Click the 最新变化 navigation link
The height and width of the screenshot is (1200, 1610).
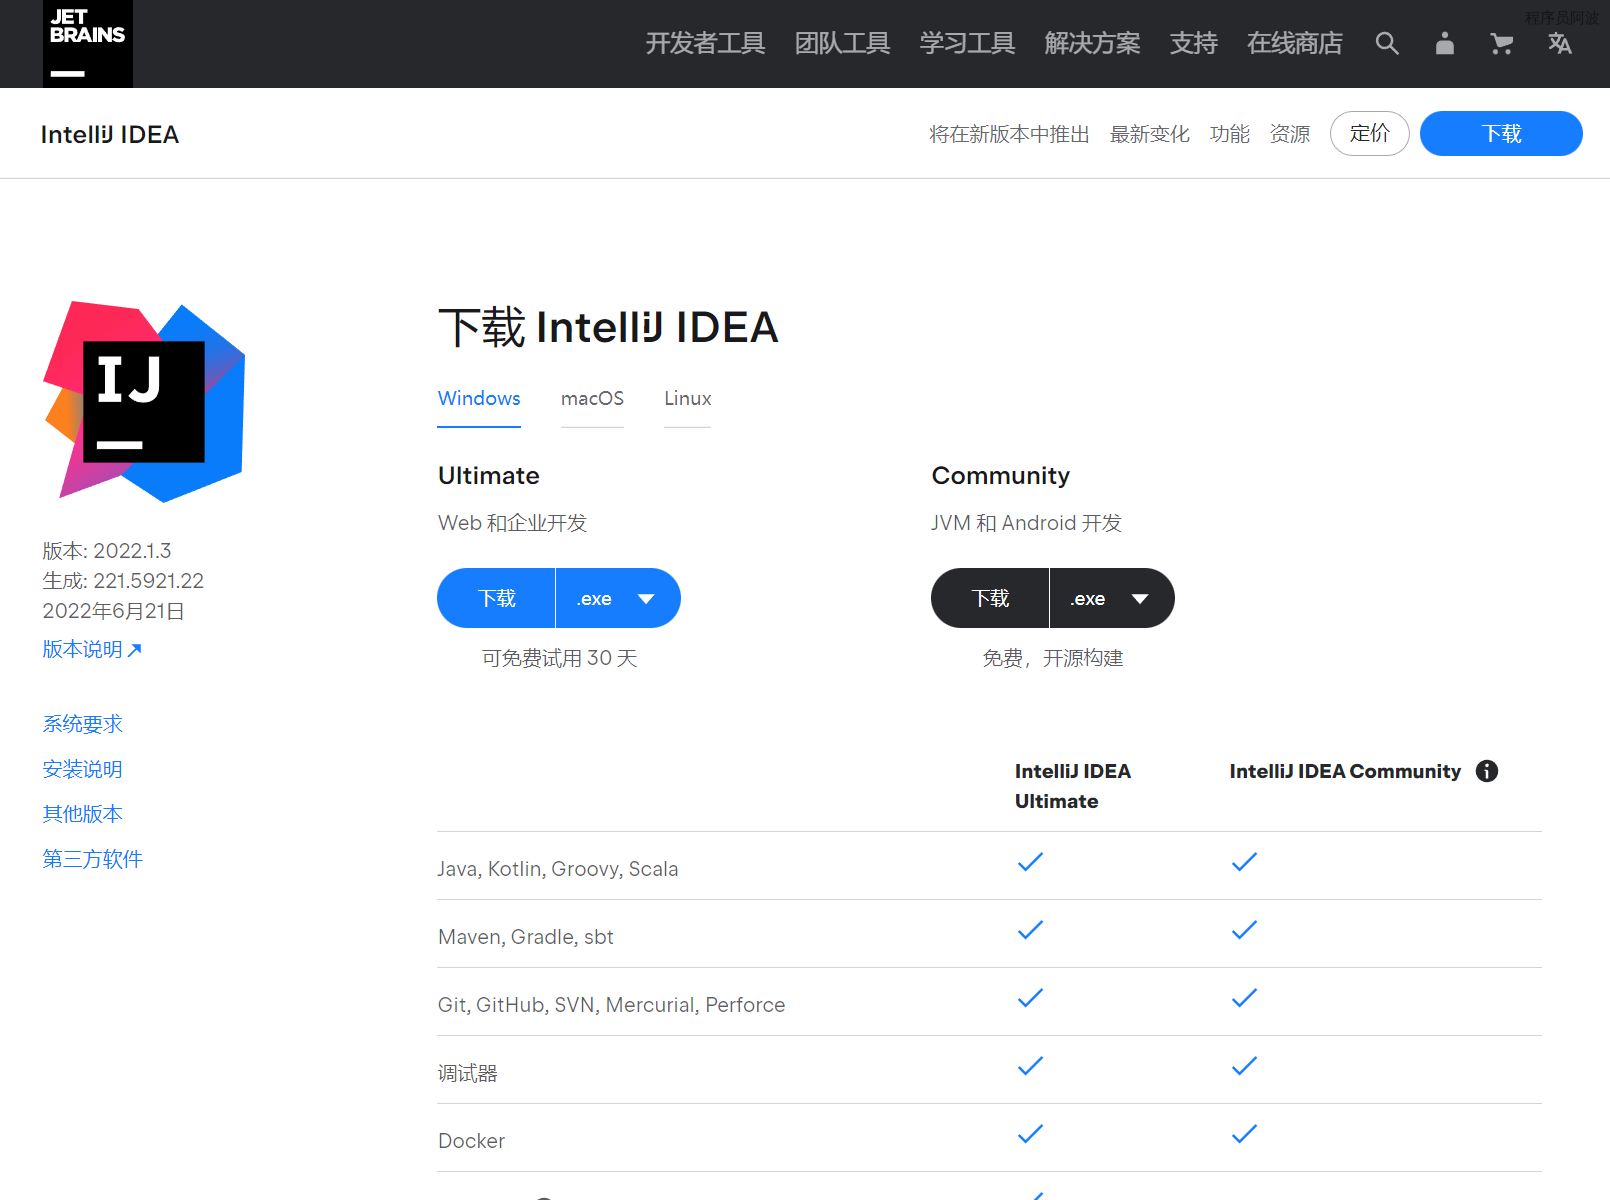1149,134
